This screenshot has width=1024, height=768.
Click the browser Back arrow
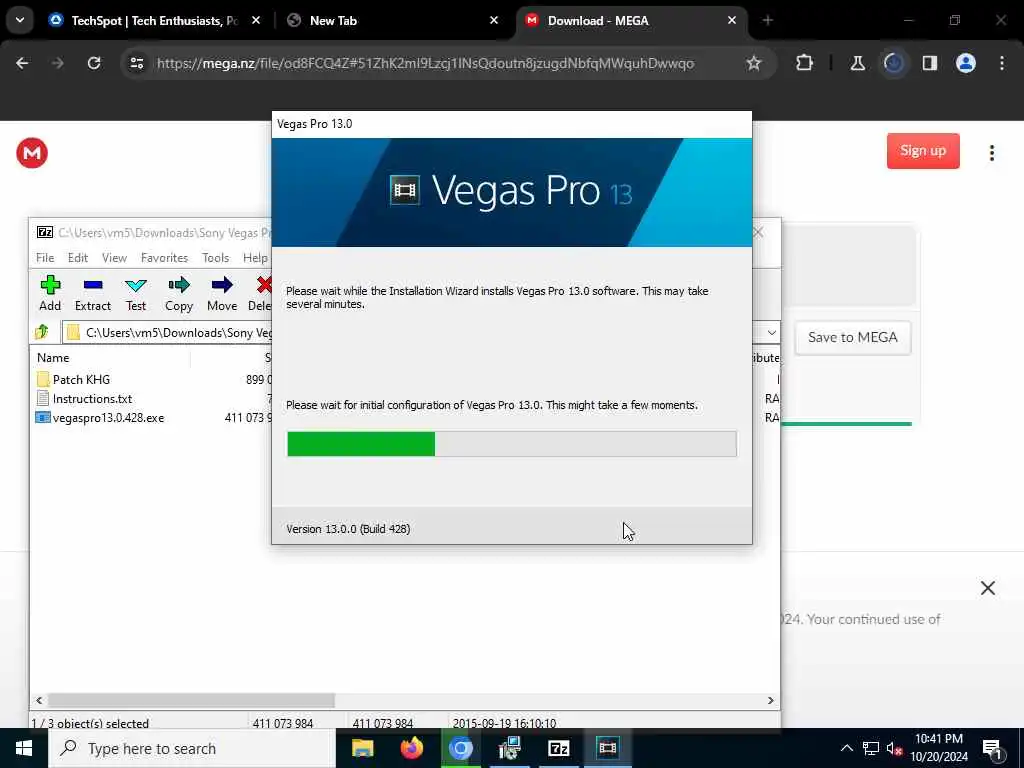(22, 63)
